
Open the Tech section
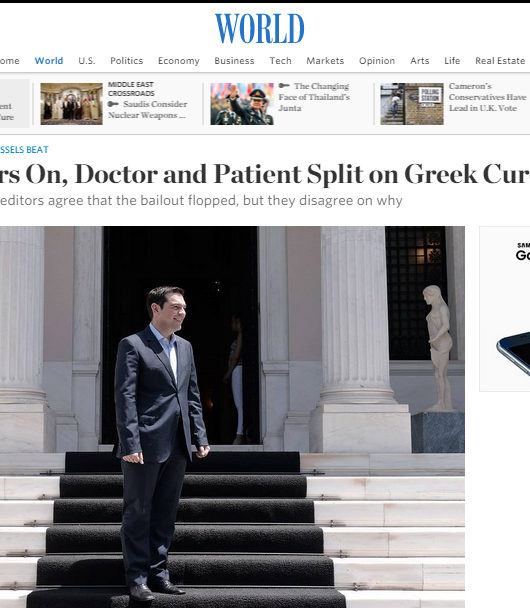coord(280,61)
